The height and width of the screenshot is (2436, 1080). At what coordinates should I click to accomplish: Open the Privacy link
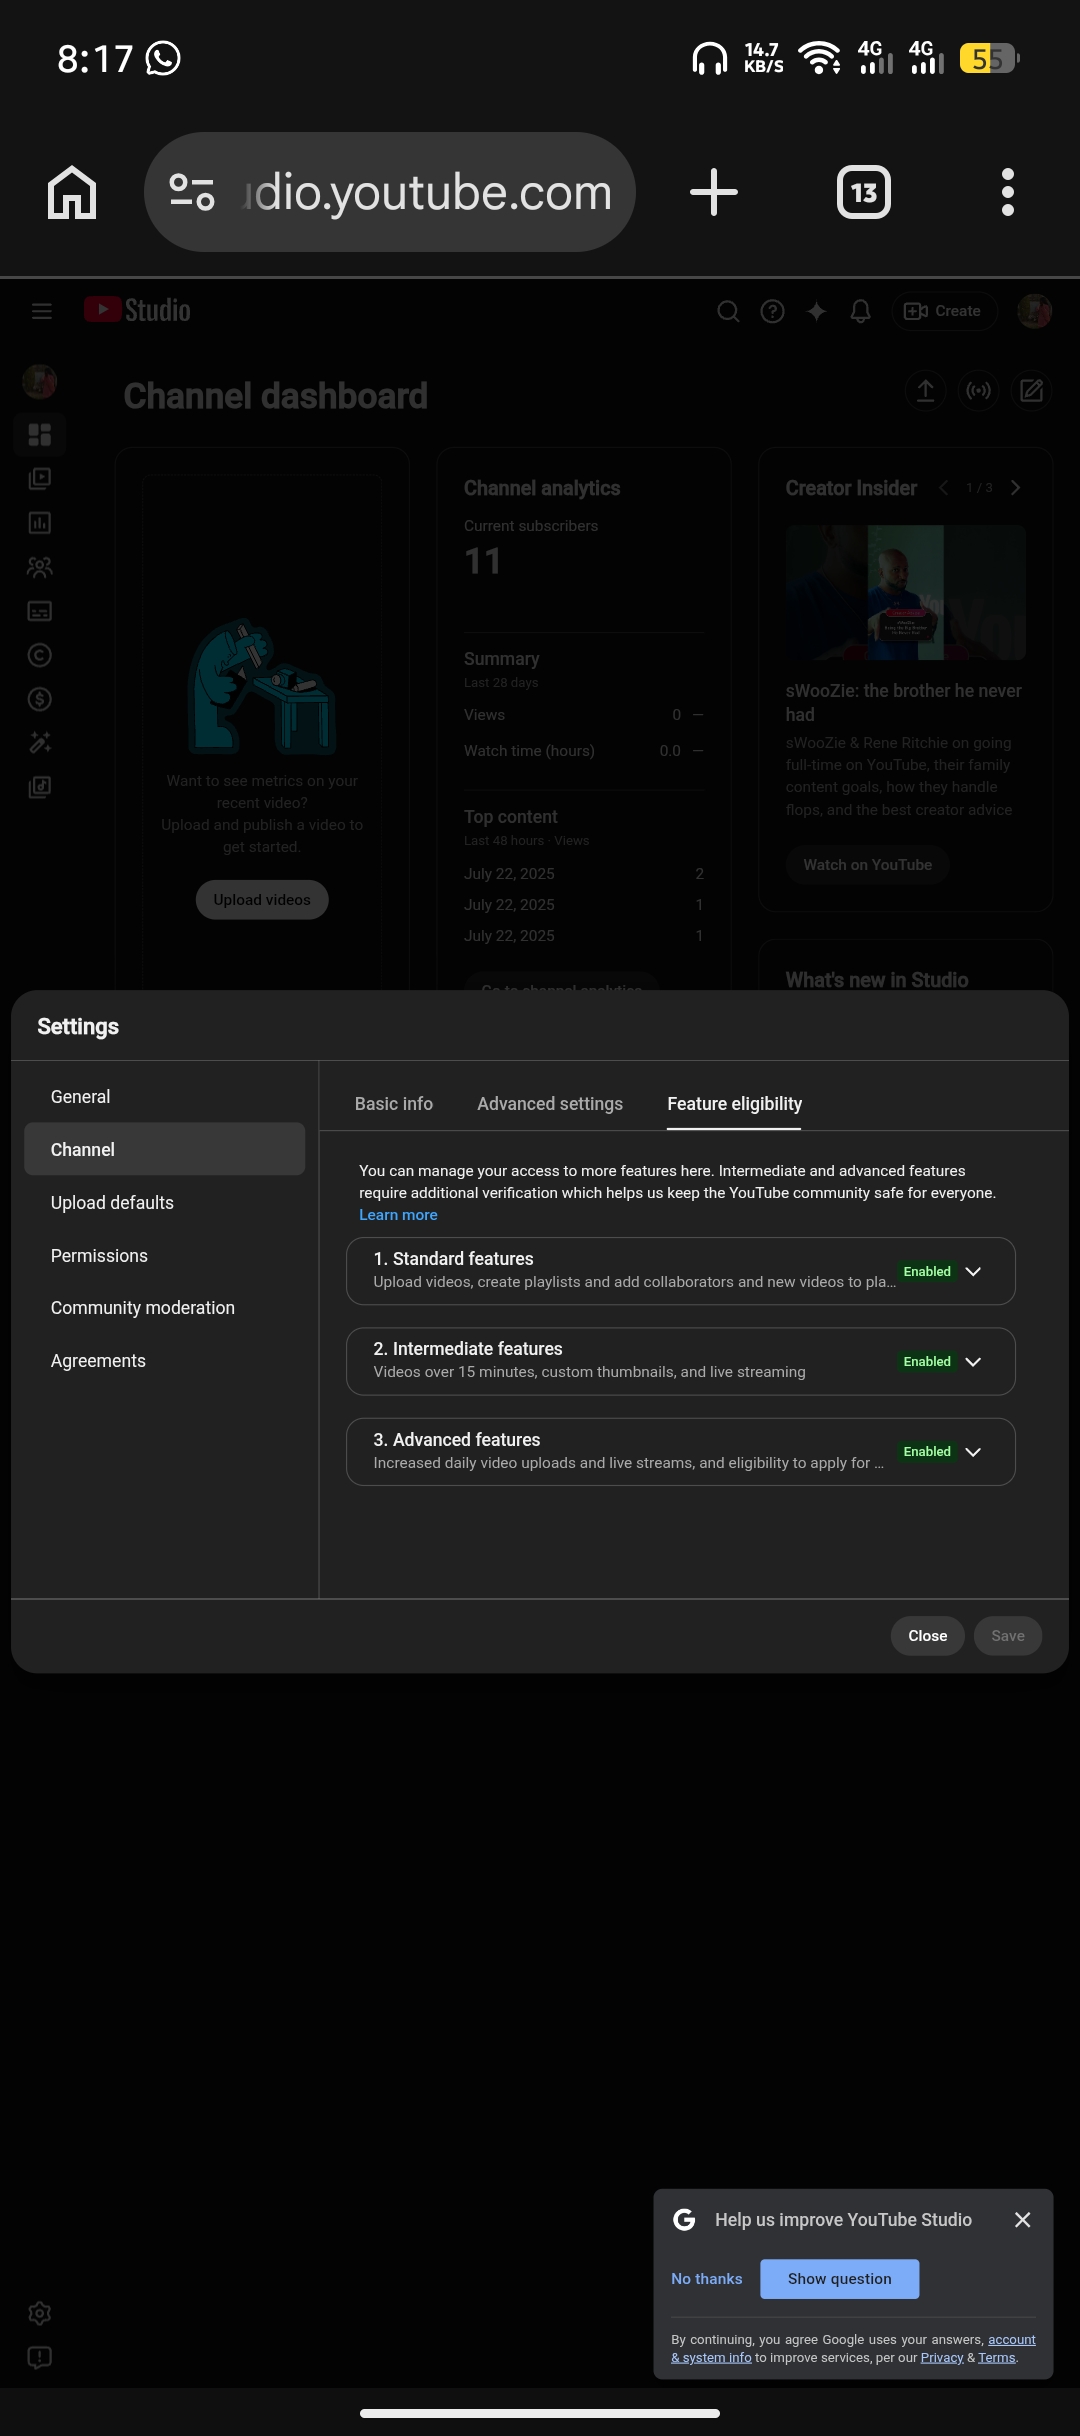coord(942,2357)
